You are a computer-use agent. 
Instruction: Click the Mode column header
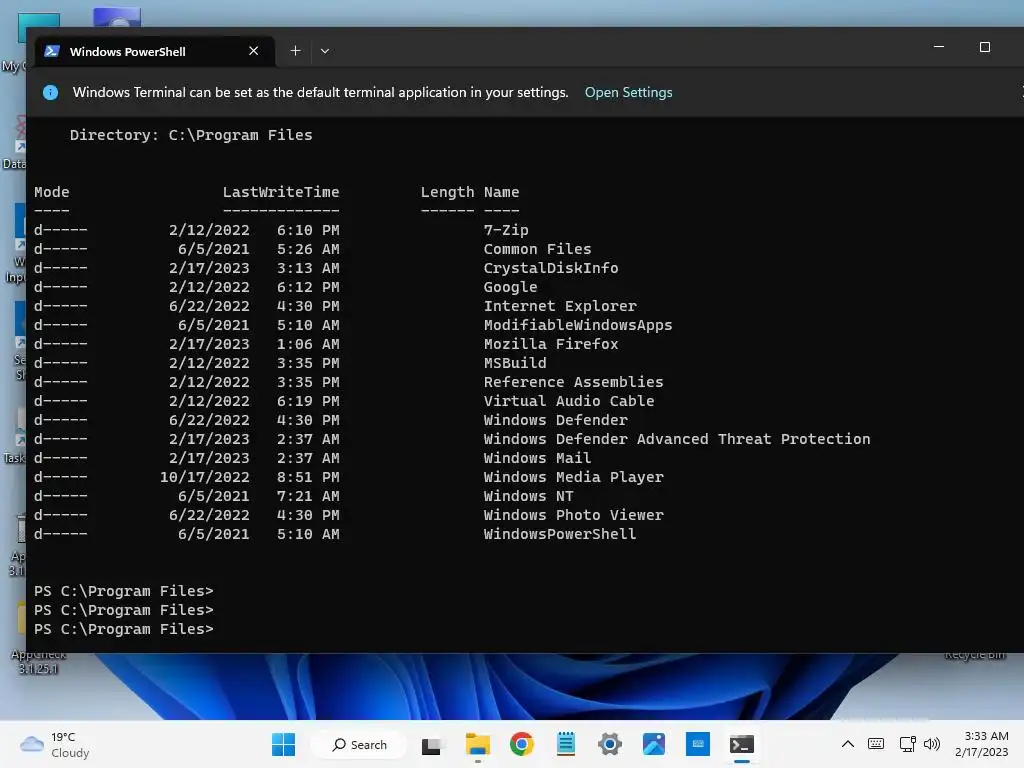point(52,192)
